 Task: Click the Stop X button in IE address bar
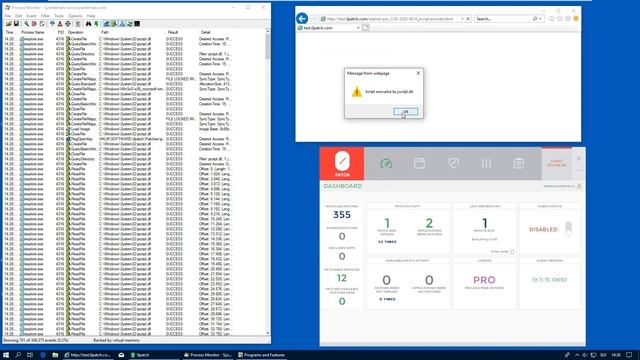click(468, 19)
